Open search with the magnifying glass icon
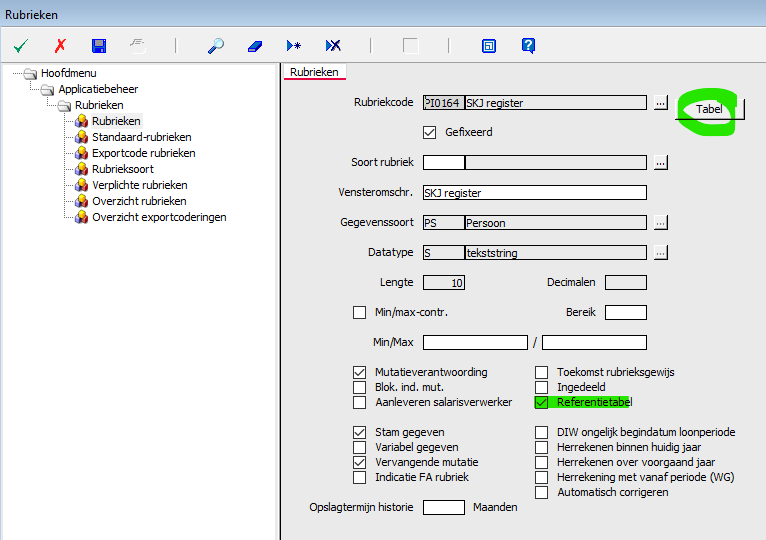 (x=216, y=46)
